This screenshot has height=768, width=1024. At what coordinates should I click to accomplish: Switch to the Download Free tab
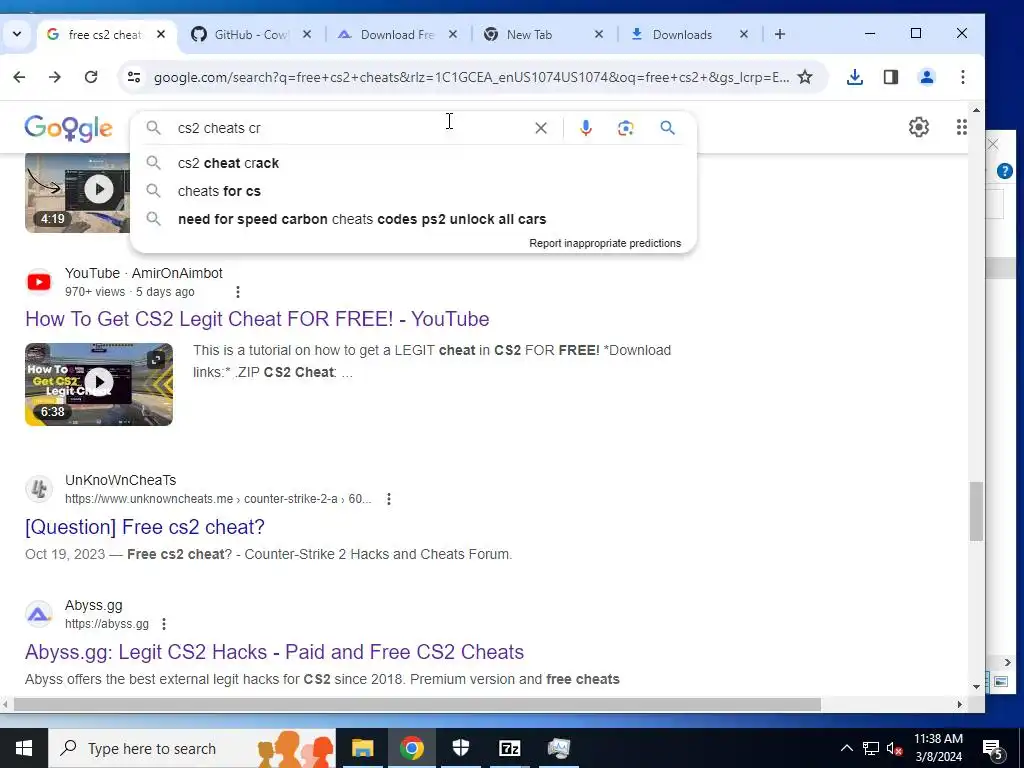coord(397,34)
